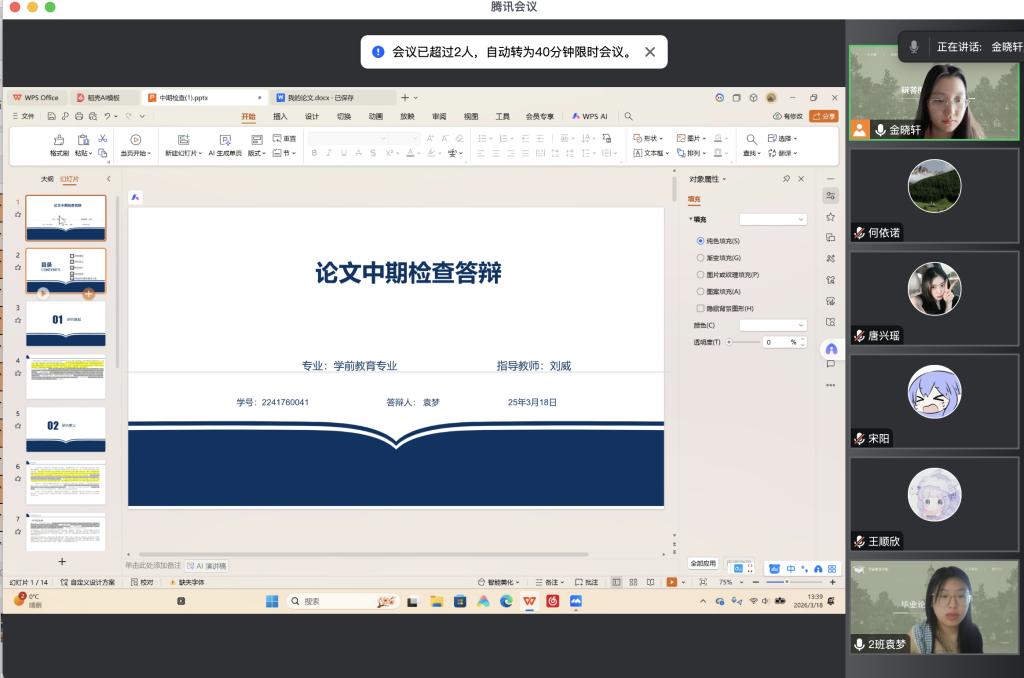Expand the 填充 fill preset dropdown

772,219
